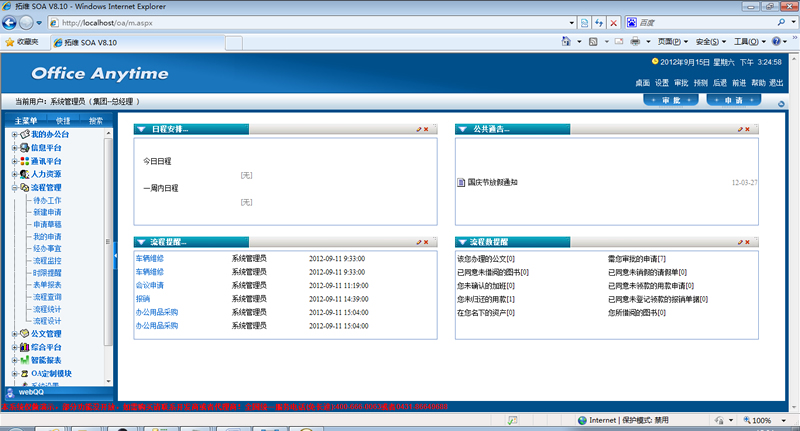Open the 会议申请 workflow link
800x431 pixels.
(x=149, y=285)
